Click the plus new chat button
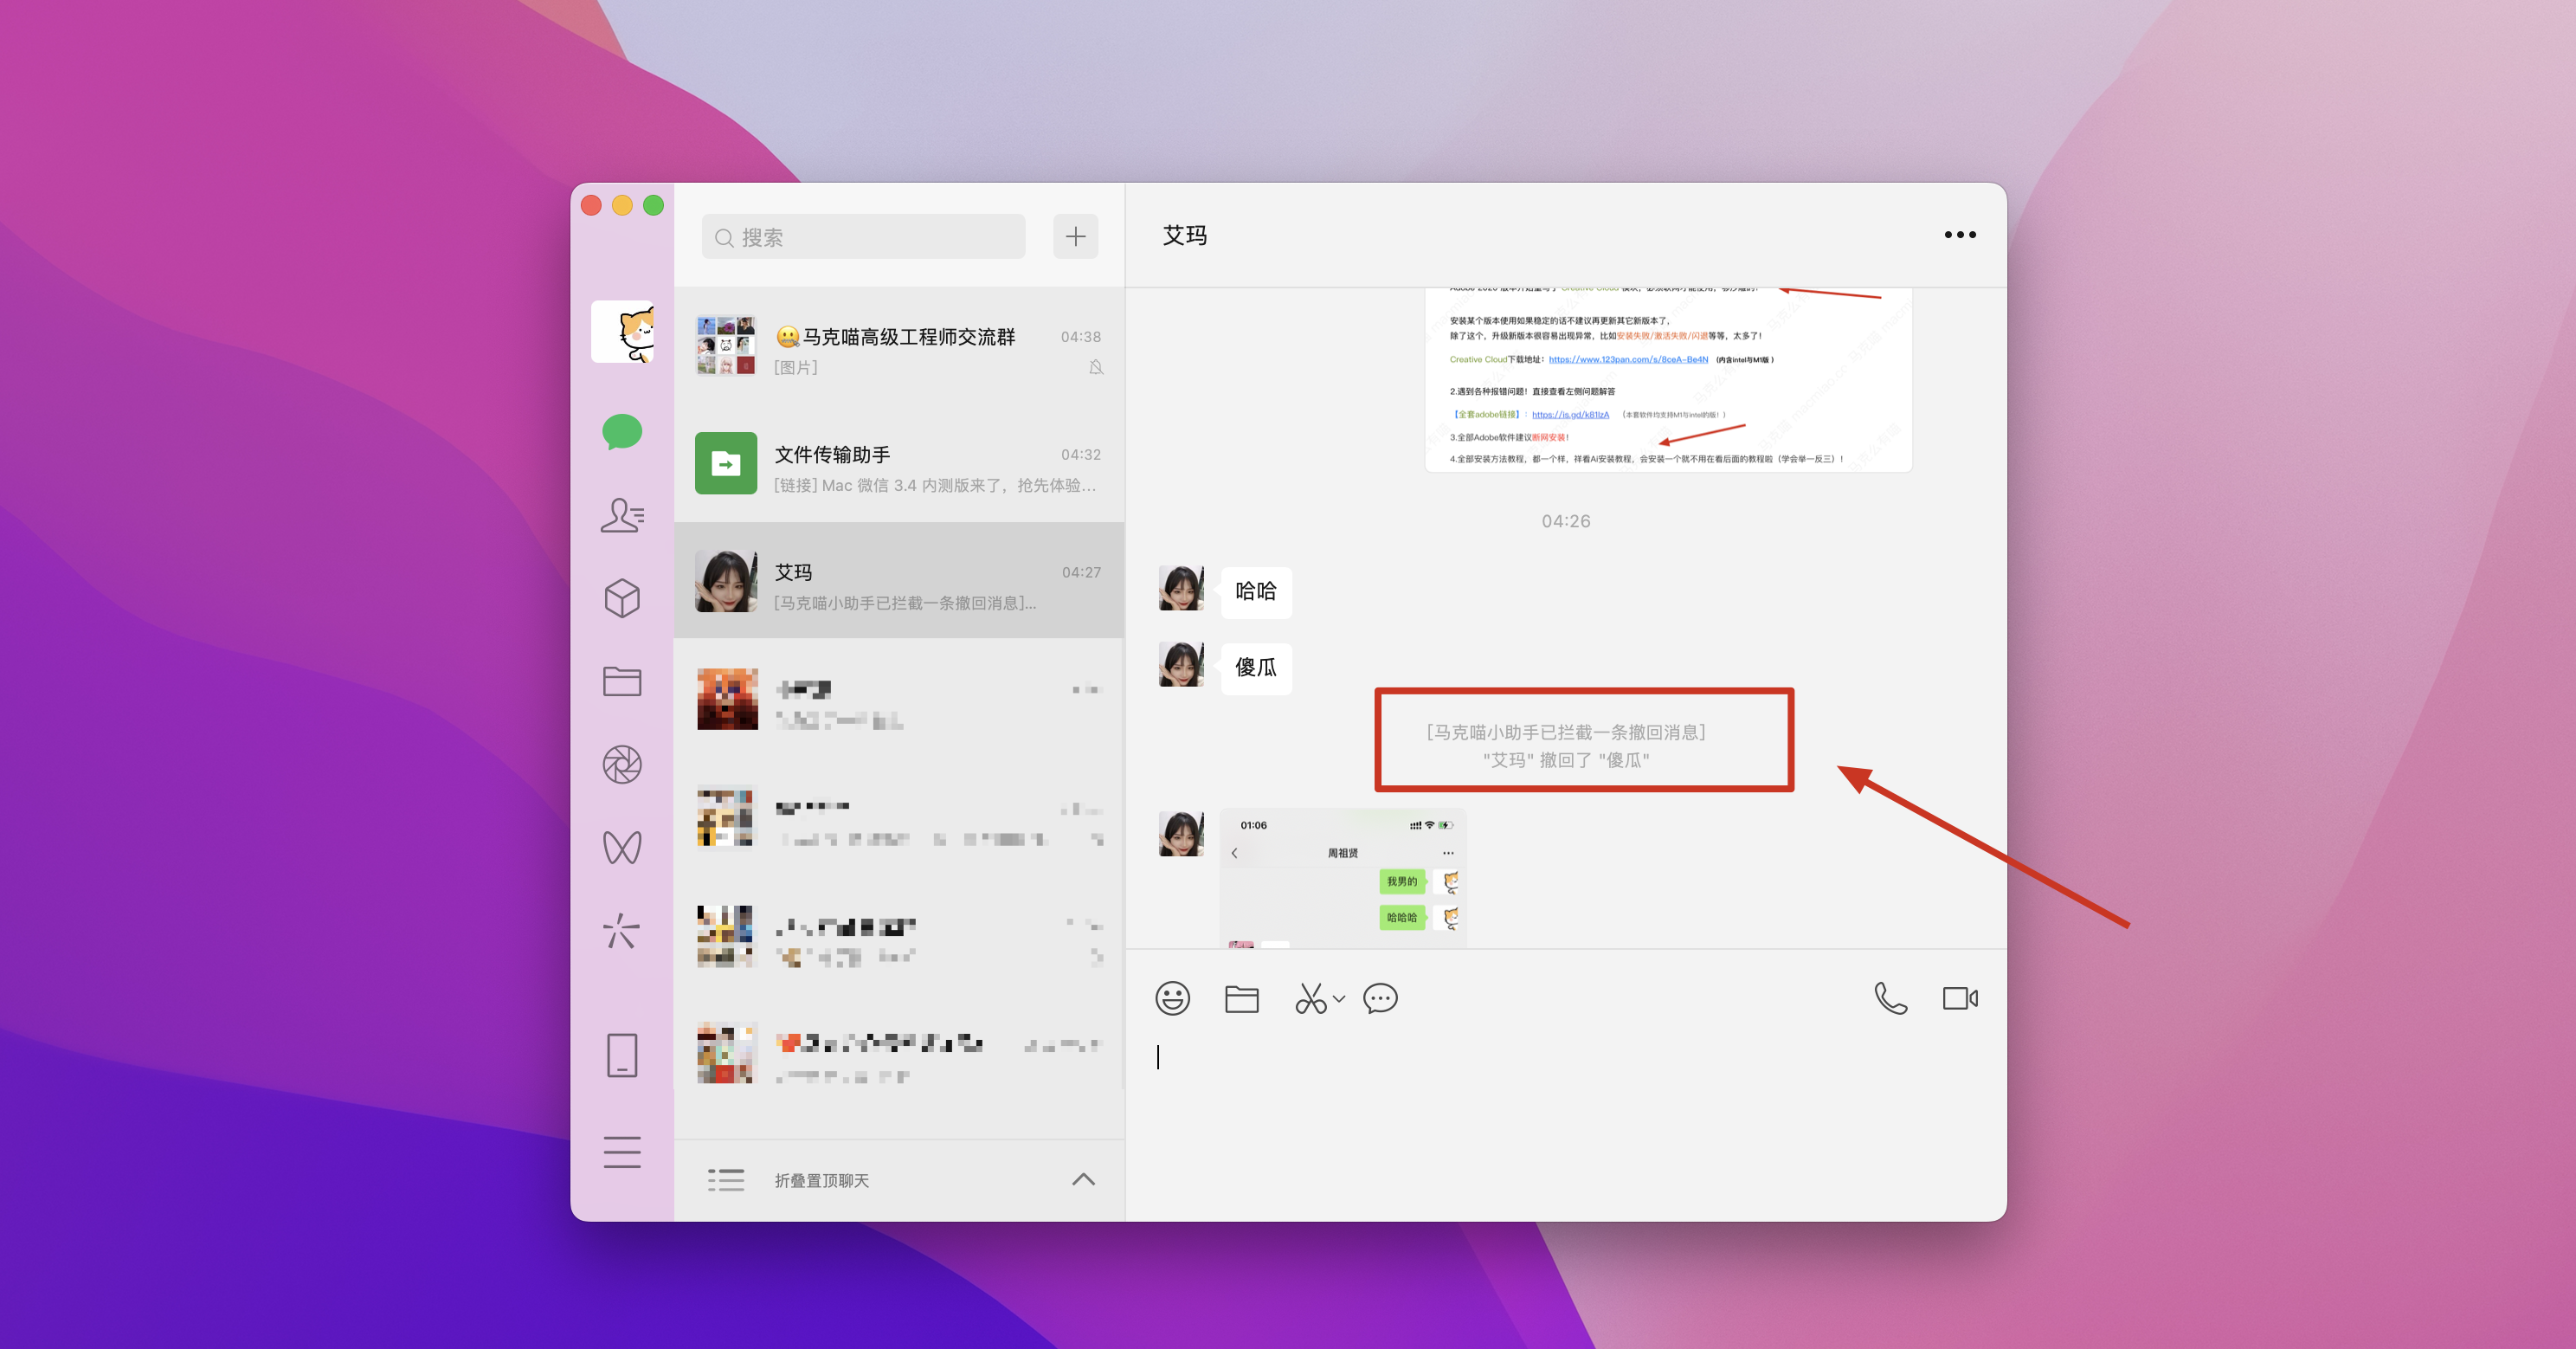 1075,237
